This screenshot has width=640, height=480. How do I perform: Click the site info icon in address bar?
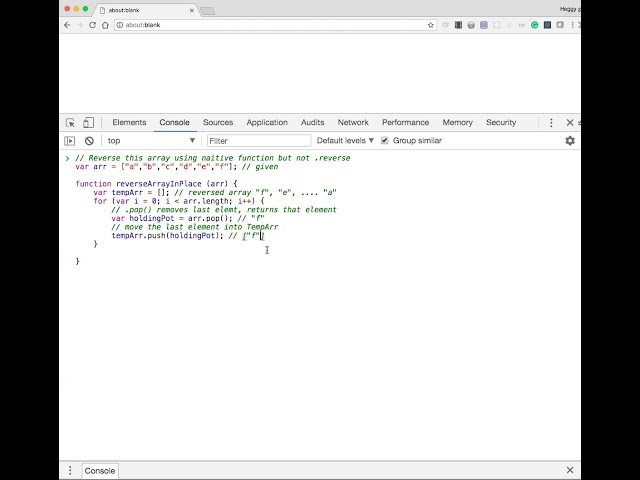tap(120, 25)
